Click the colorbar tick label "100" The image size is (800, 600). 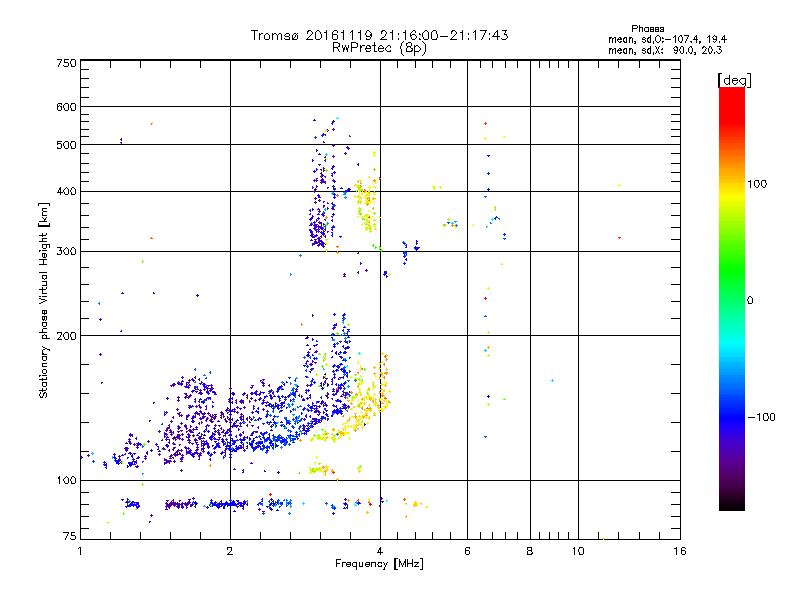[x=757, y=184]
